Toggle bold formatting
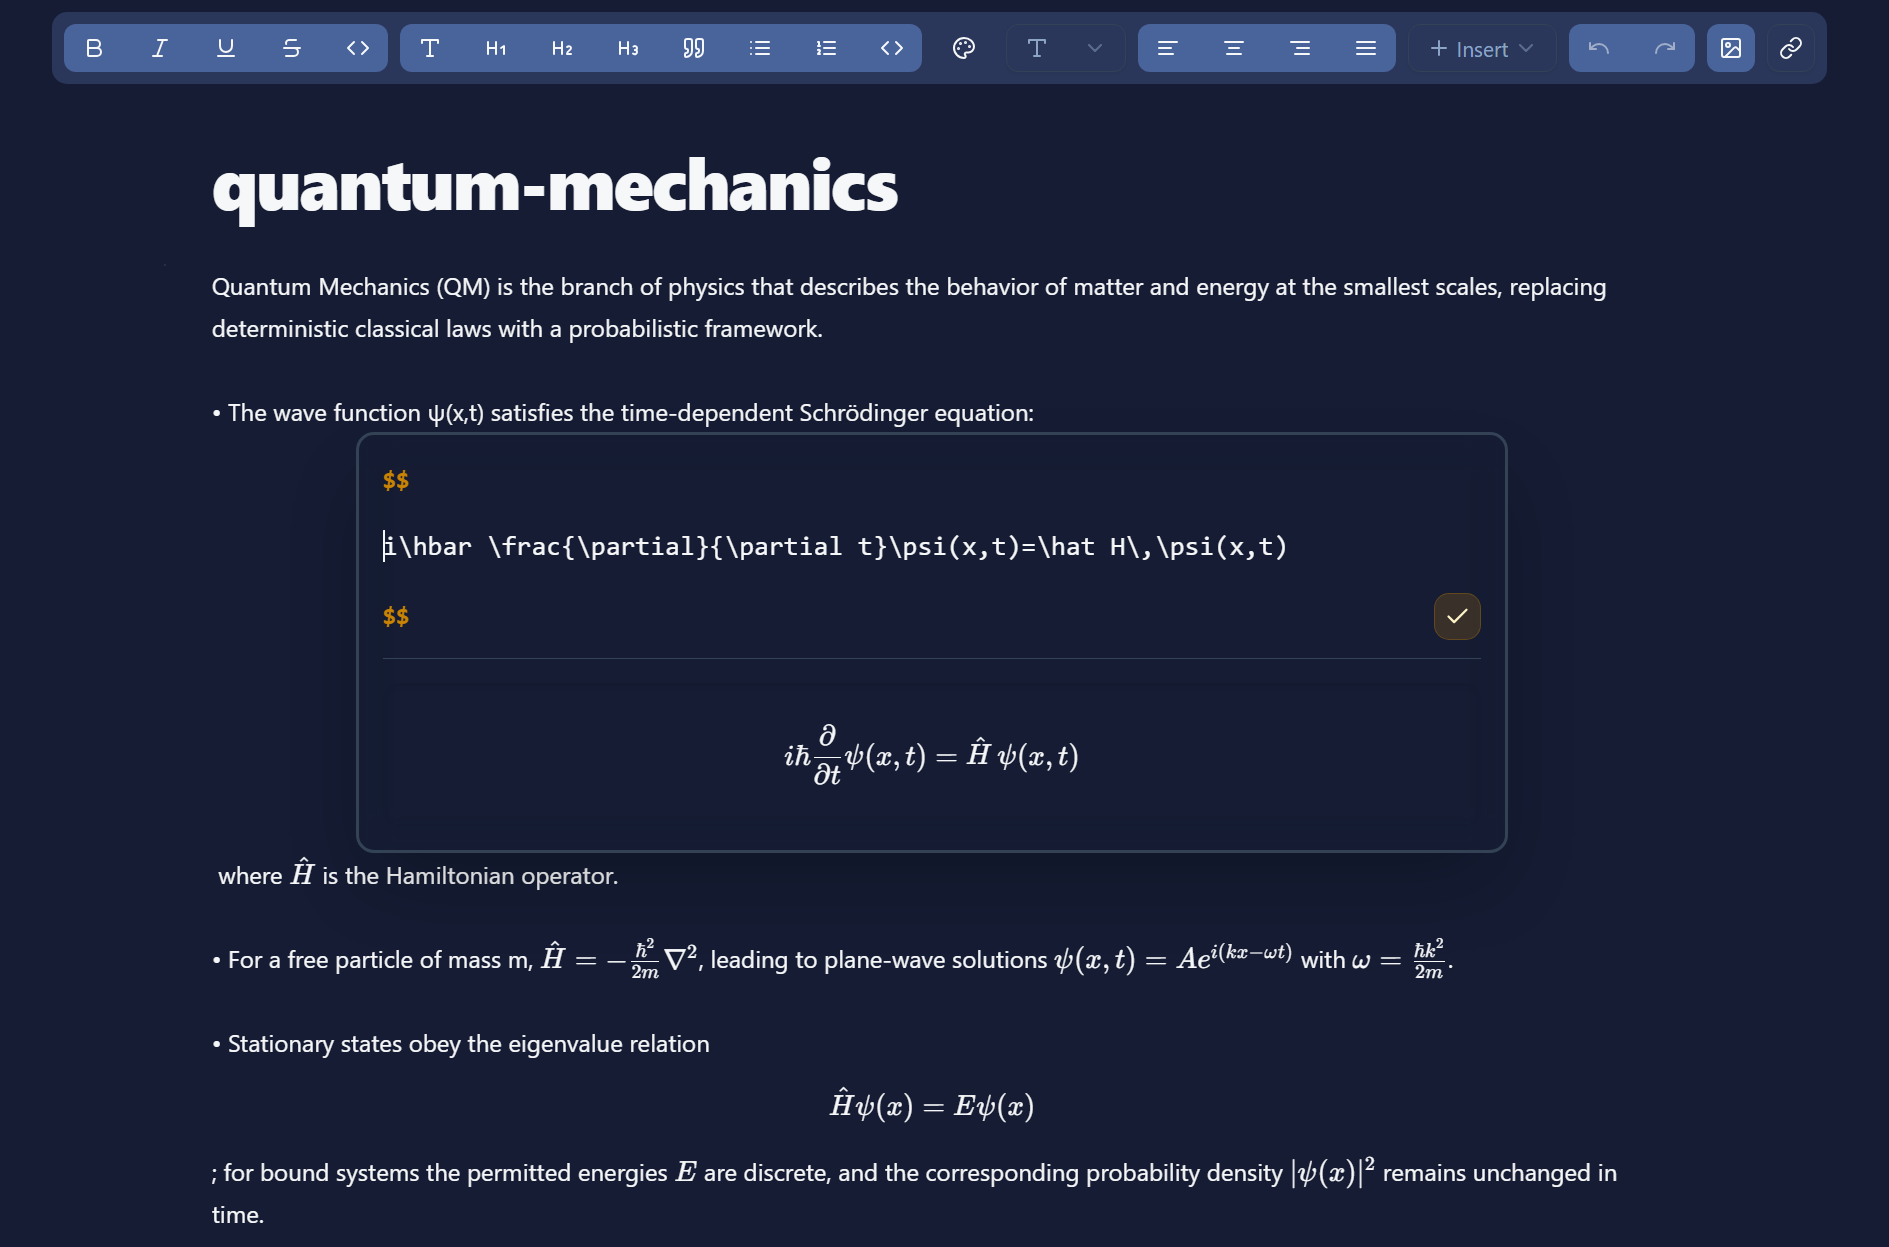Screen dimensions: 1889x1247 [x=93, y=48]
